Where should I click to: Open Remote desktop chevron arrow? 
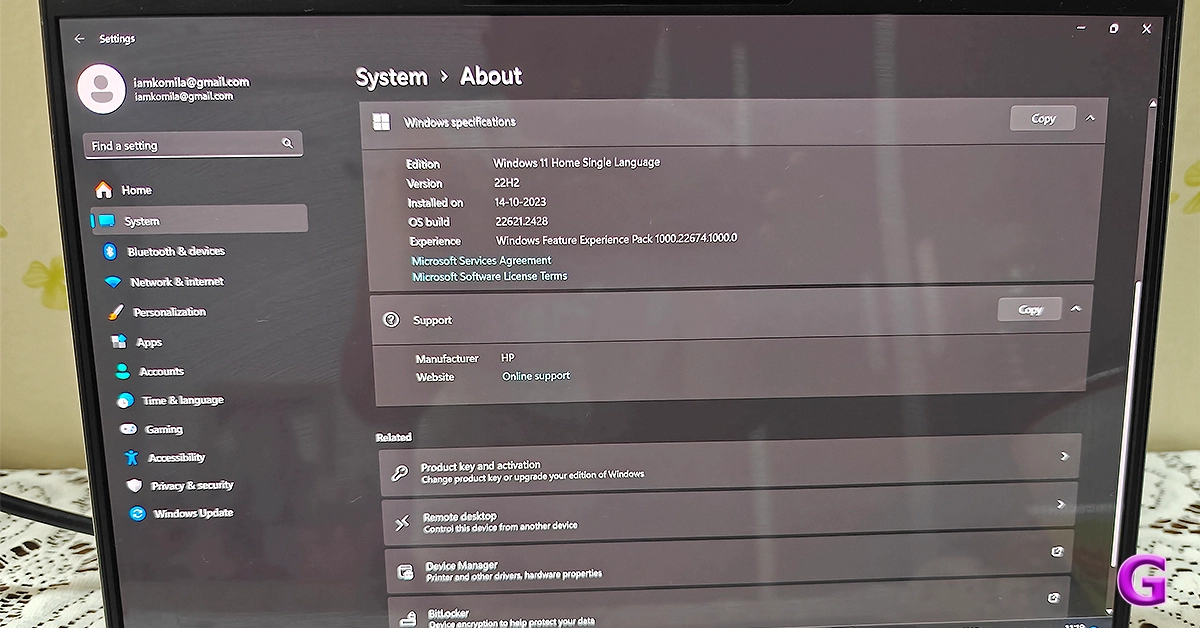pyautogui.click(x=1061, y=504)
